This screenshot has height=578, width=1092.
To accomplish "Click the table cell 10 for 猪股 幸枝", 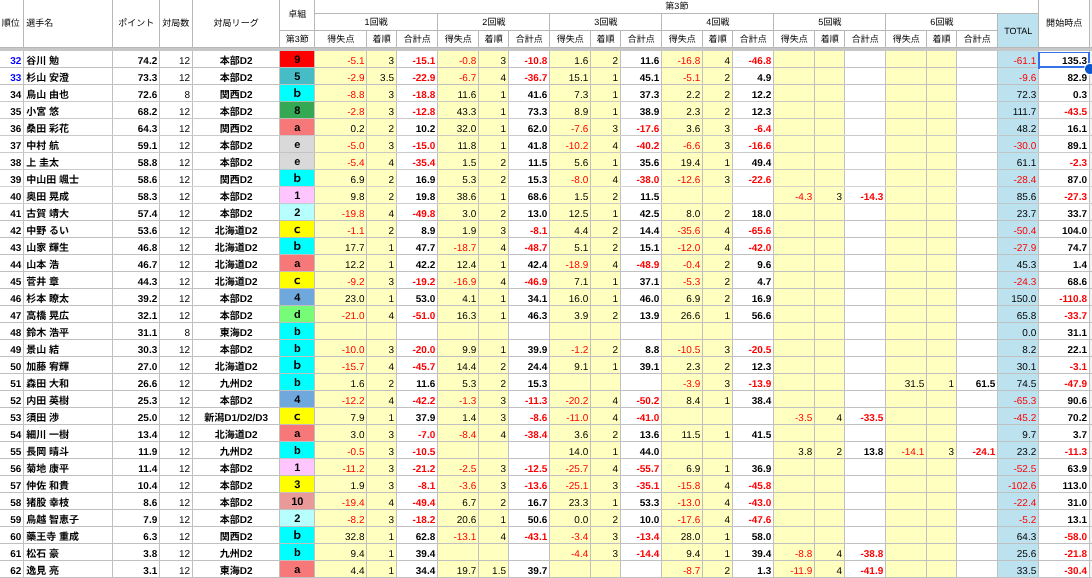I will click(297, 502).
